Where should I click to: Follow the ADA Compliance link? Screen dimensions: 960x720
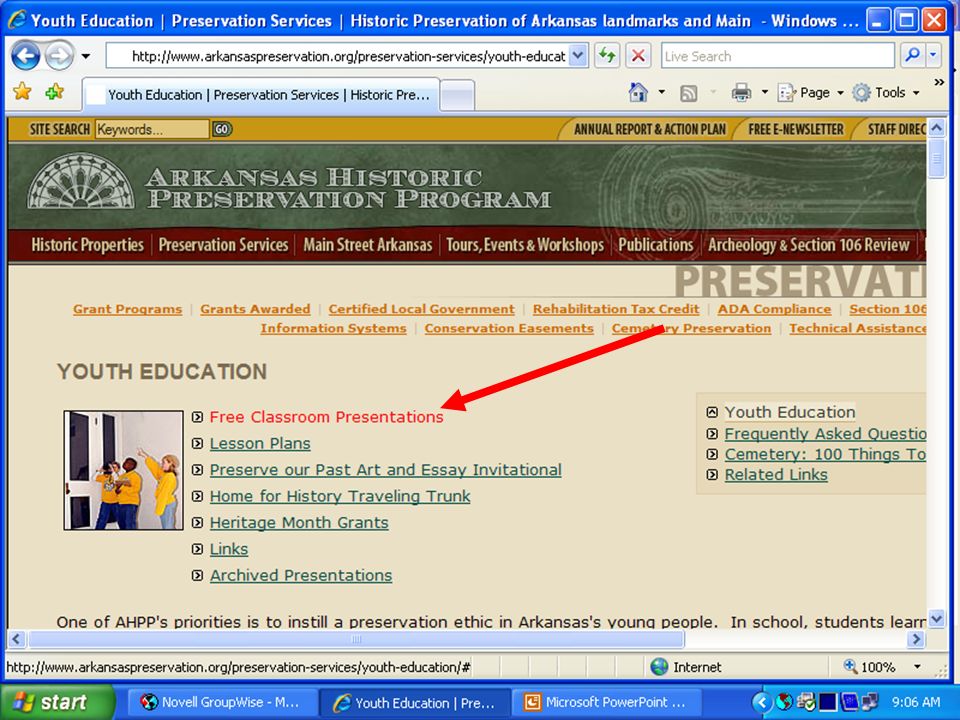click(x=774, y=309)
